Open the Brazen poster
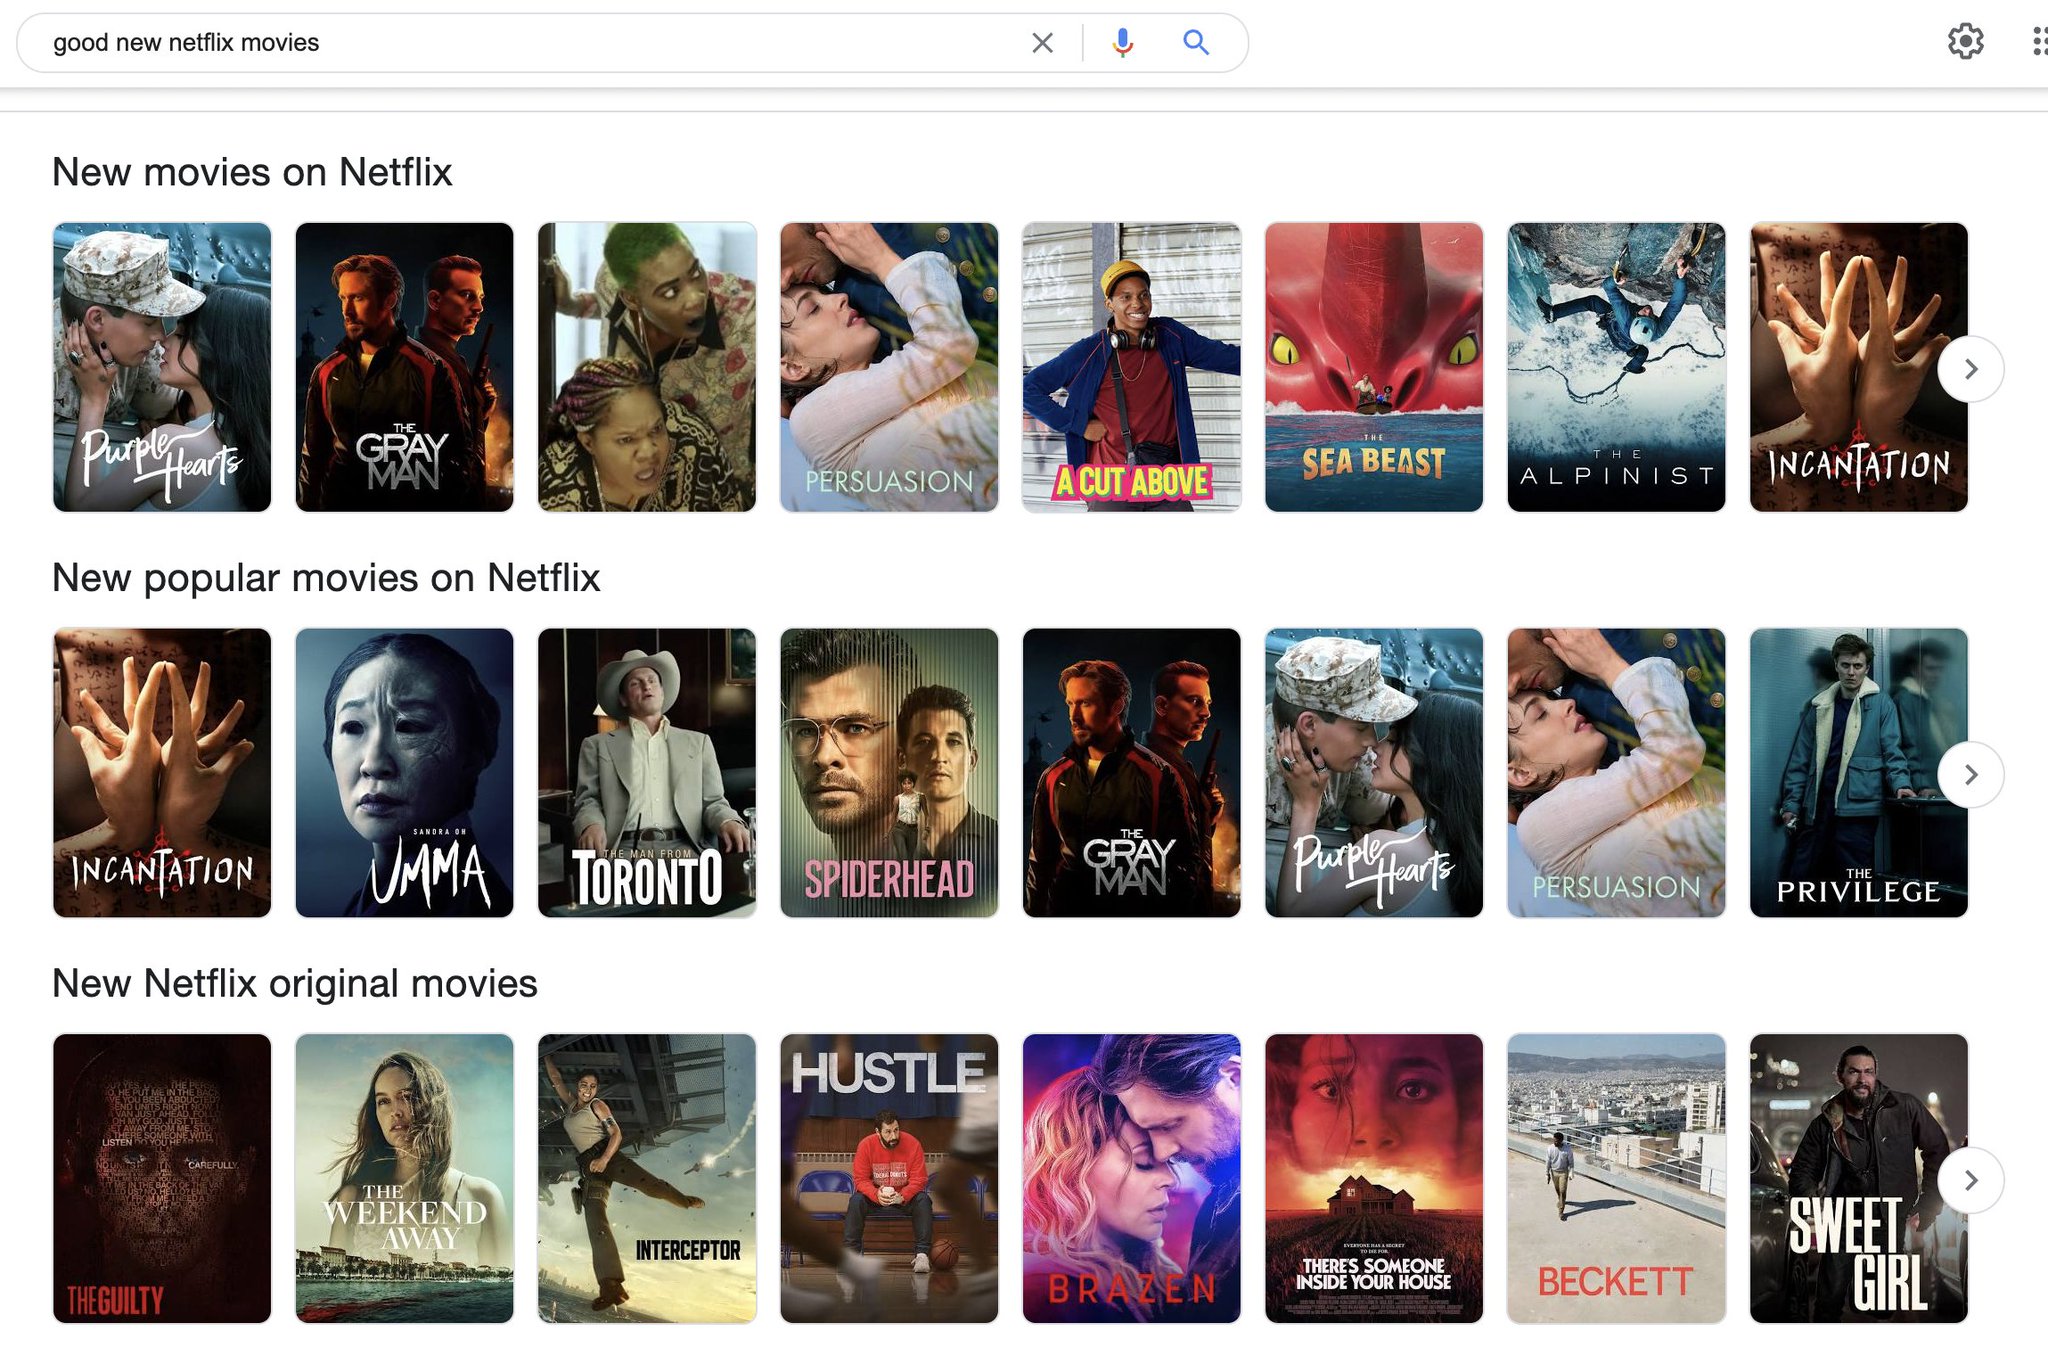 (1131, 1178)
